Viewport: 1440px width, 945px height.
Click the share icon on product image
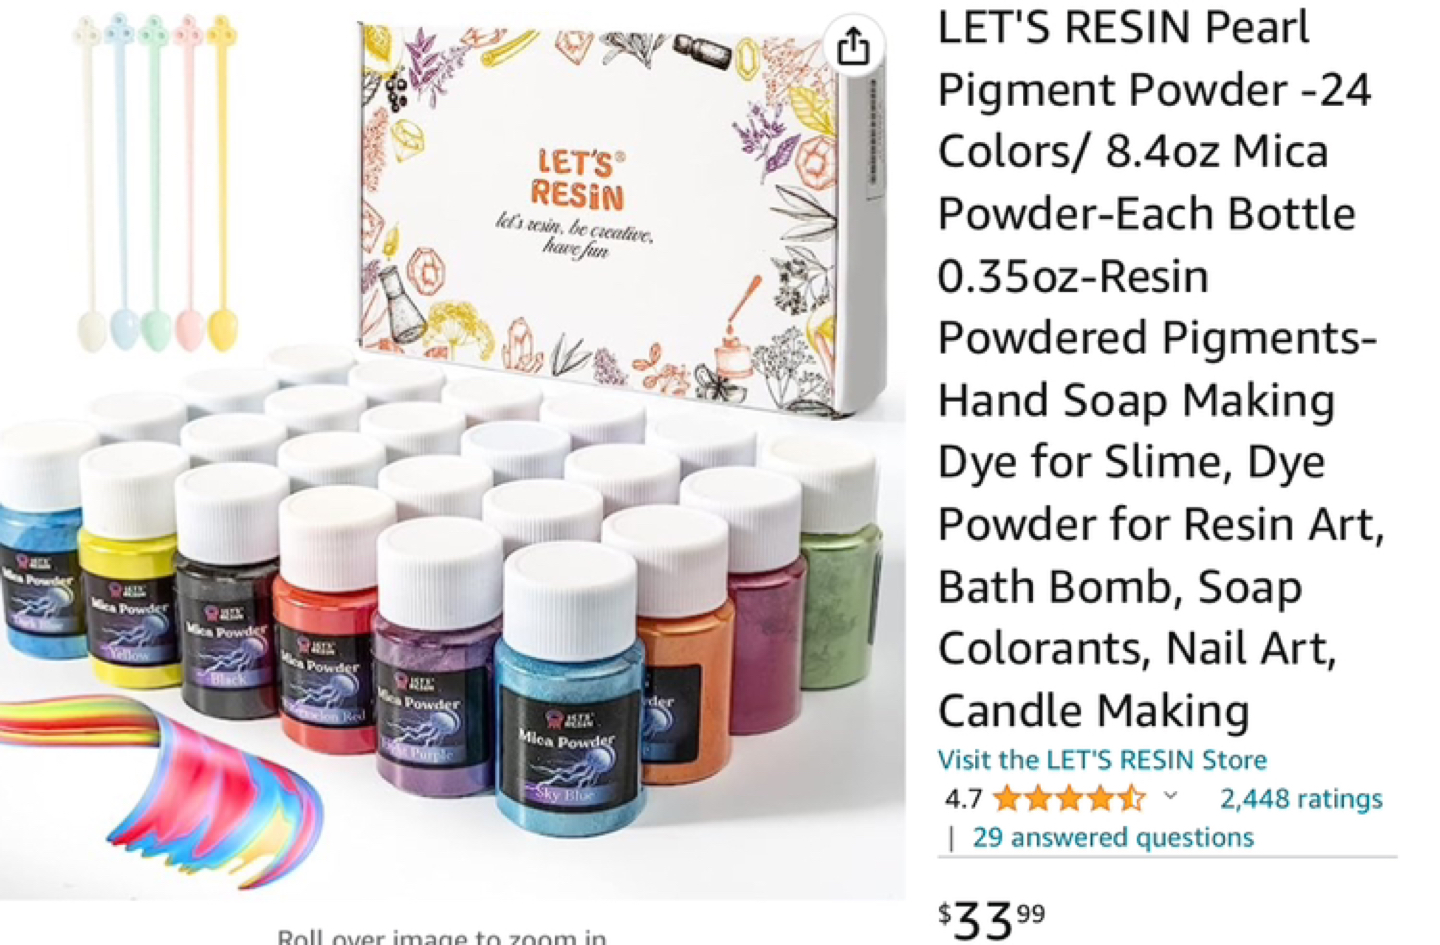coord(853,46)
